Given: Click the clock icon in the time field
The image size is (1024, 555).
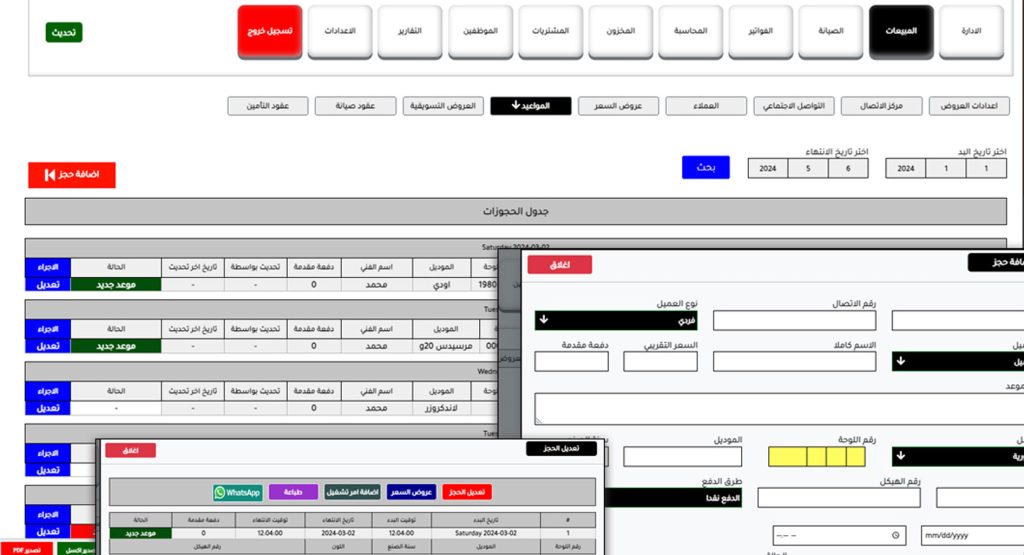Looking at the screenshot, I should (897, 535).
